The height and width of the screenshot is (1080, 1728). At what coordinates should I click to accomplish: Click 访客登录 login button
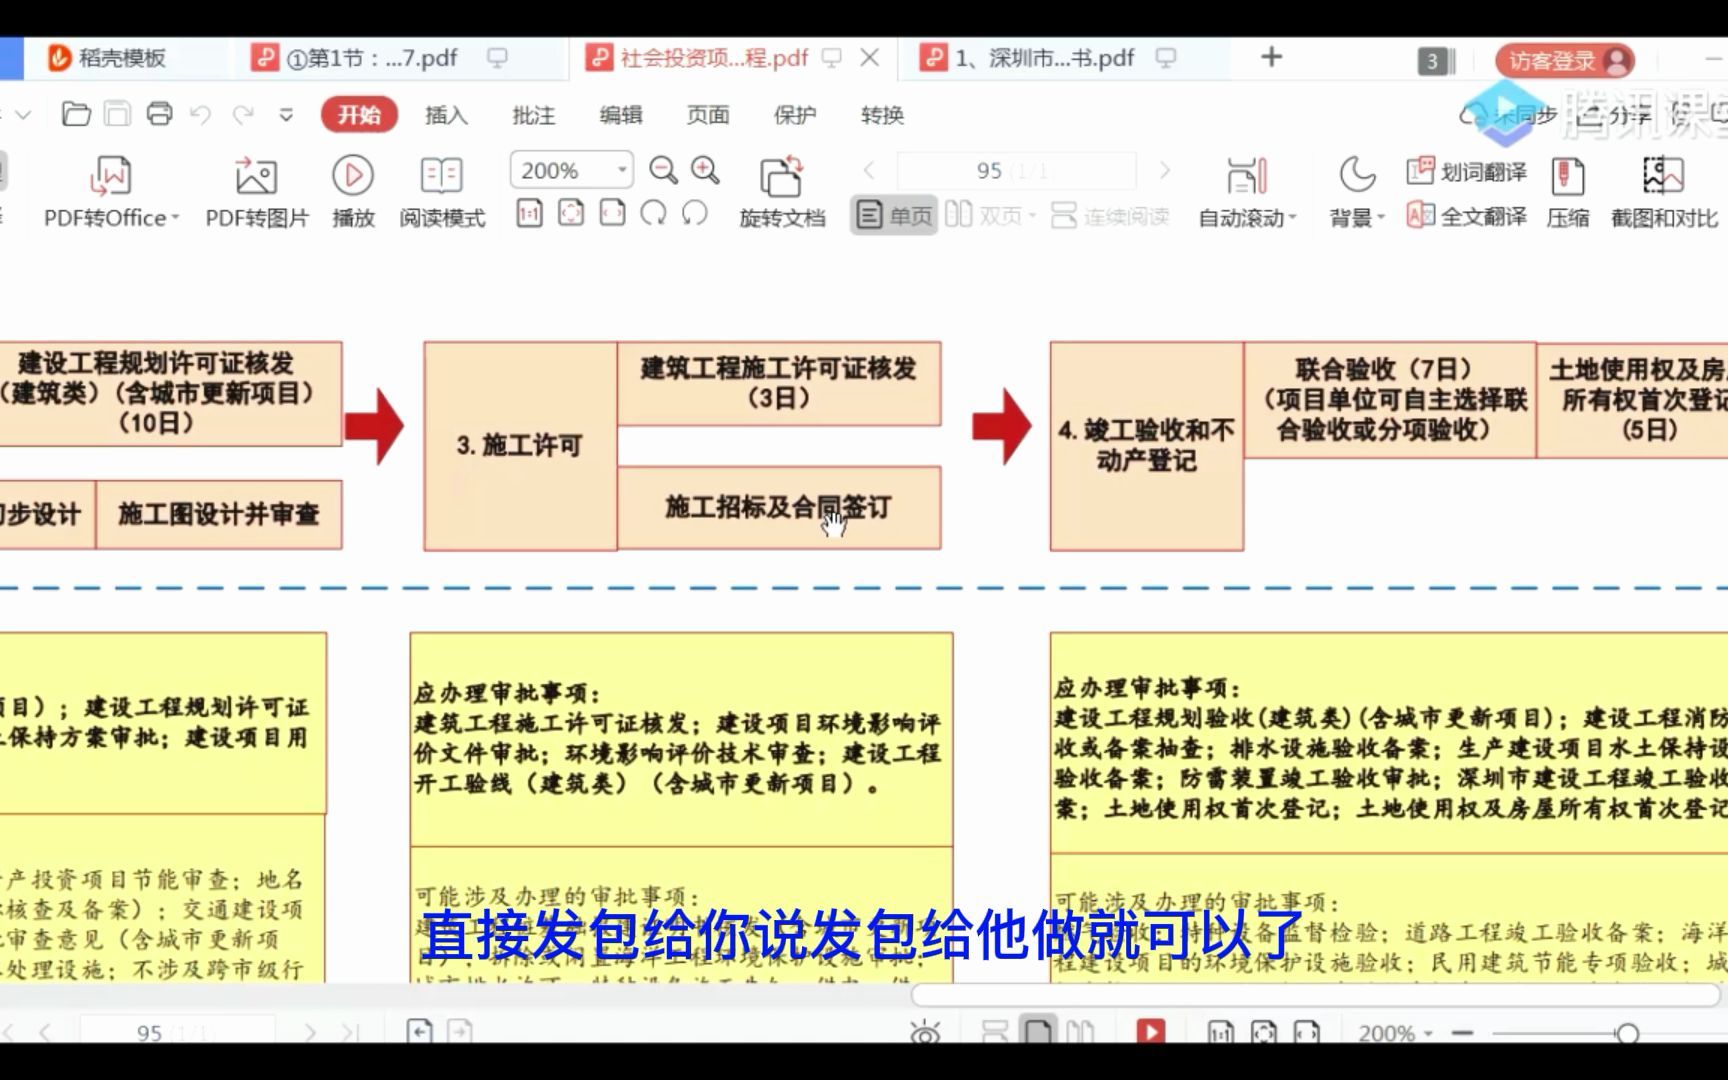[x=1565, y=61]
